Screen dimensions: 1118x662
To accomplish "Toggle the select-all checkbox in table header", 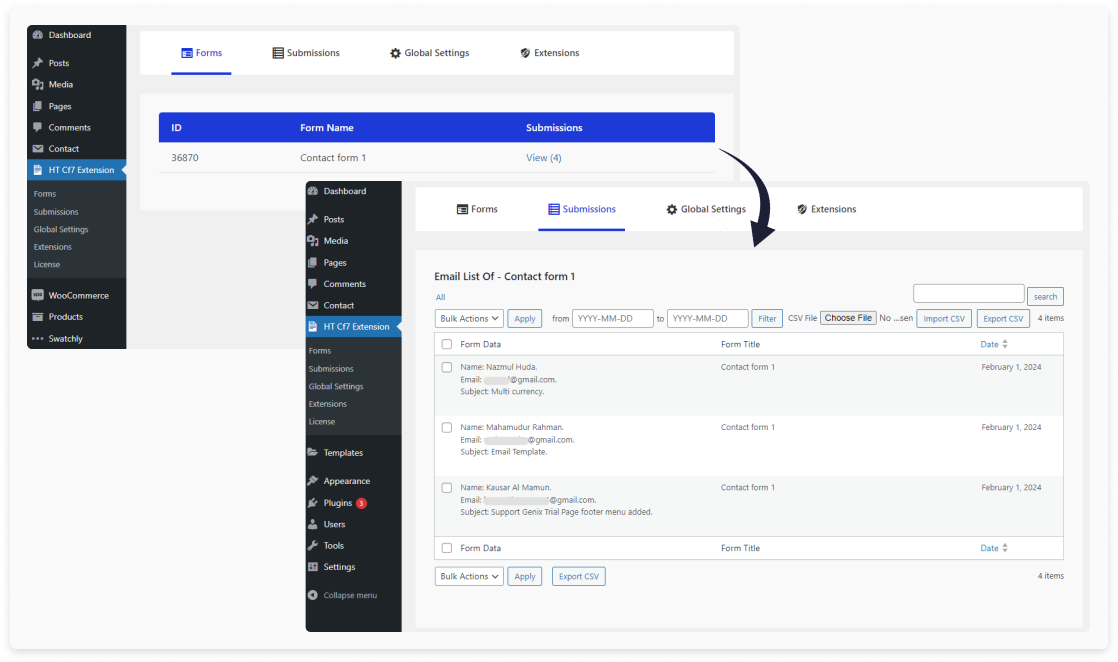I will pyautogui.click(x=447, y=344).
